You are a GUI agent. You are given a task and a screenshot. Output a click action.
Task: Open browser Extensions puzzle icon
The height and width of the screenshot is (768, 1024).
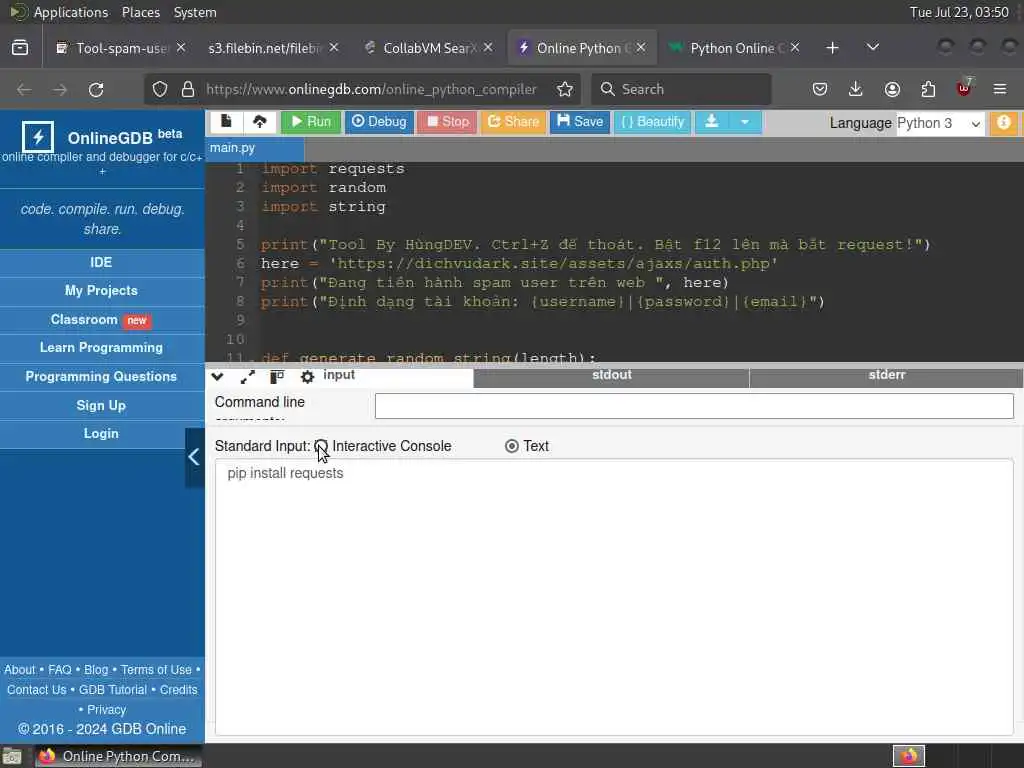click(x=928, y=89)
